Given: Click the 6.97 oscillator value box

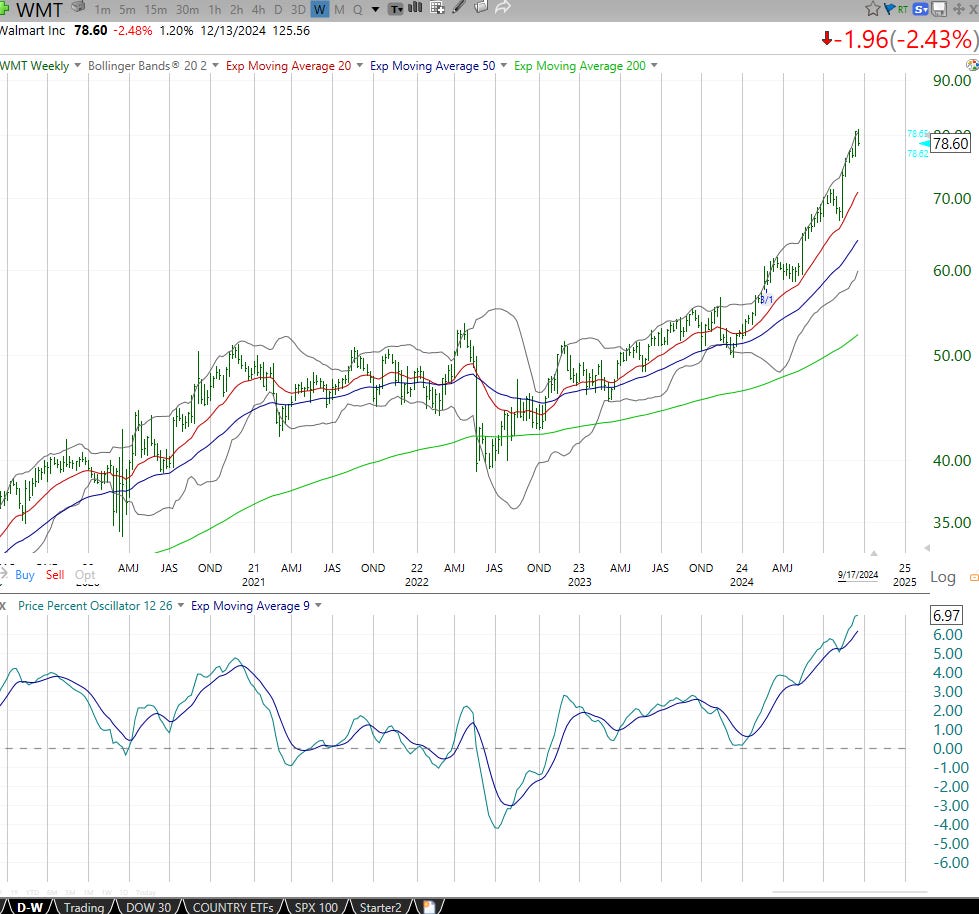Looking at the screenshot, I should pos(946,615).
